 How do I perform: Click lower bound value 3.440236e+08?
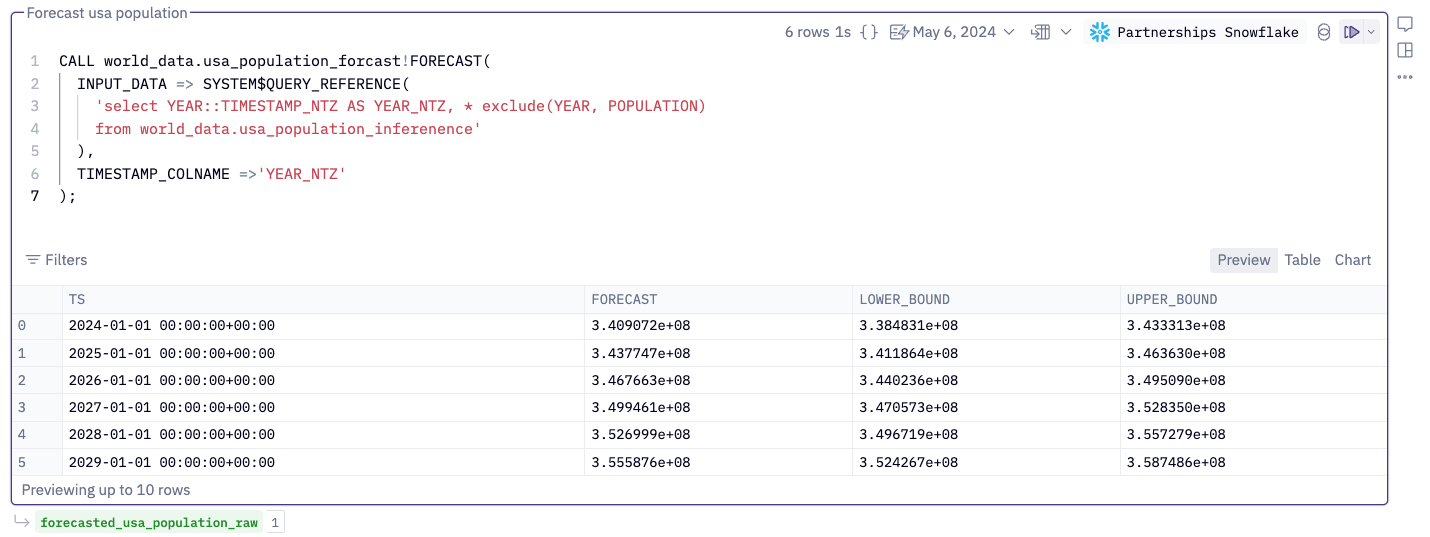908,380
